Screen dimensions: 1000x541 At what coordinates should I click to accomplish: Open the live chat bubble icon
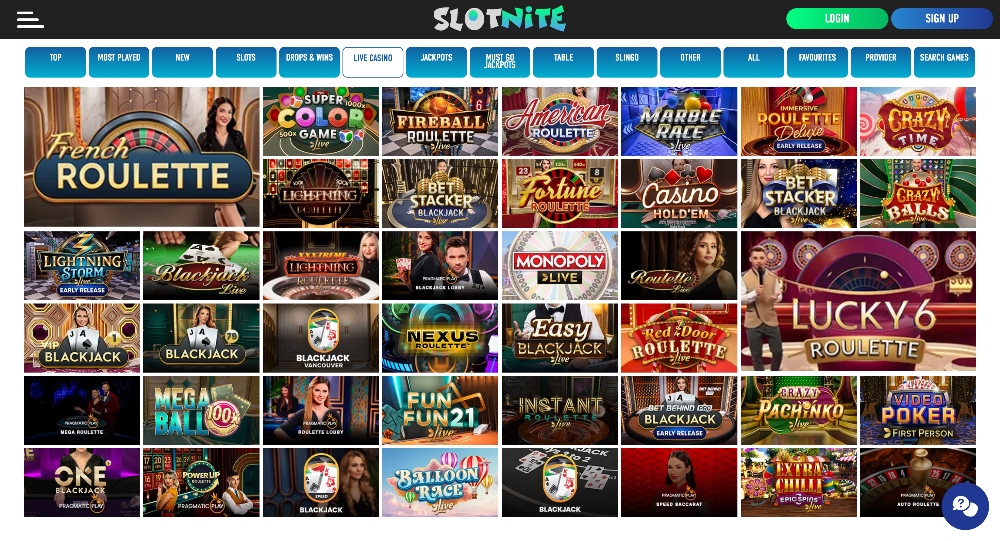point(965,506)
